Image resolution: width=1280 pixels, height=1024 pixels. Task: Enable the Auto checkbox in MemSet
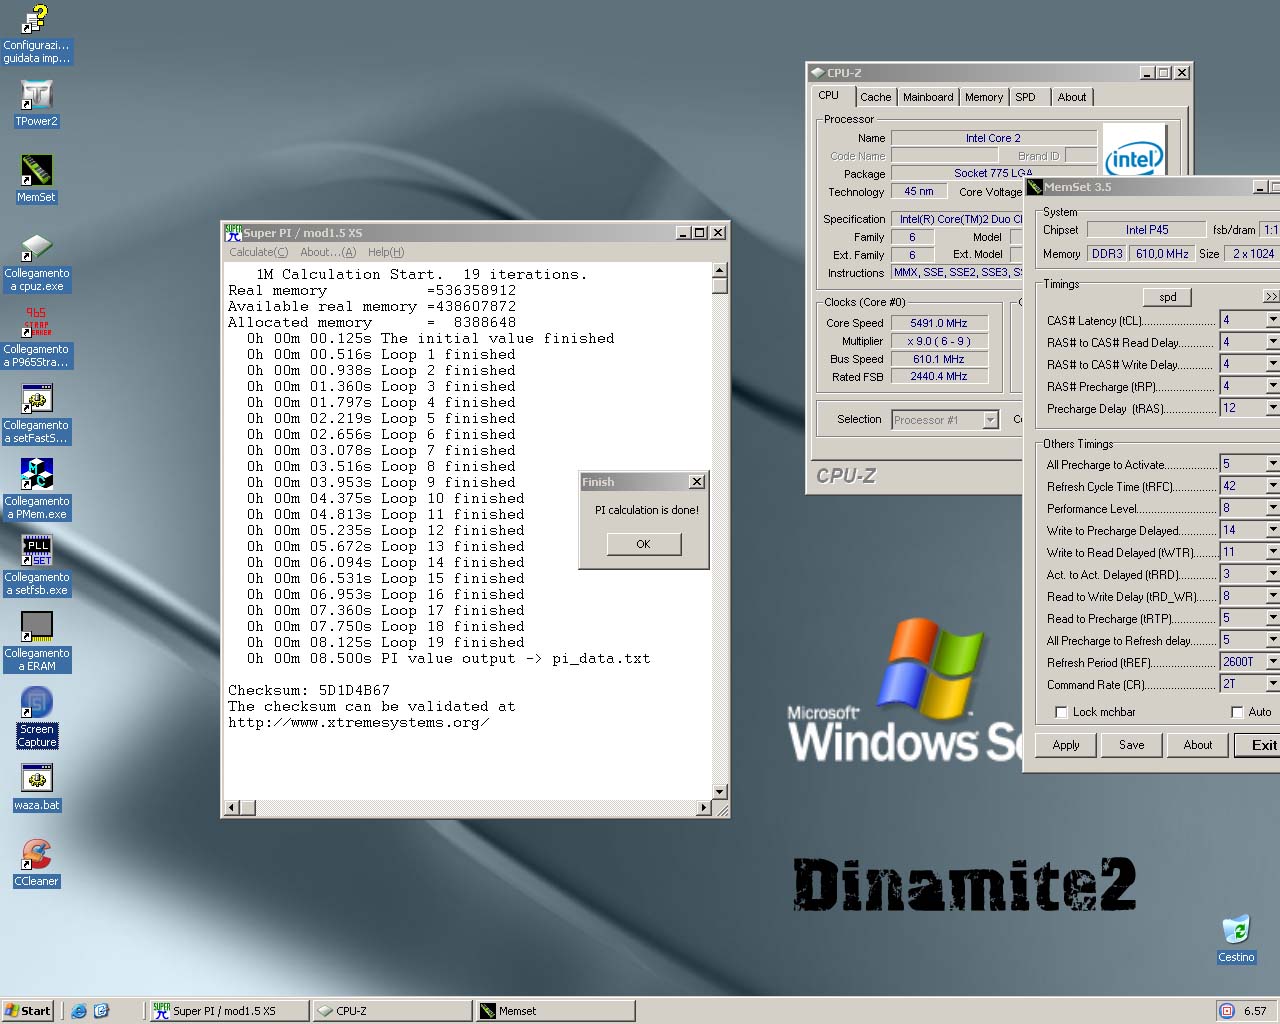[x=1237, y=712]
